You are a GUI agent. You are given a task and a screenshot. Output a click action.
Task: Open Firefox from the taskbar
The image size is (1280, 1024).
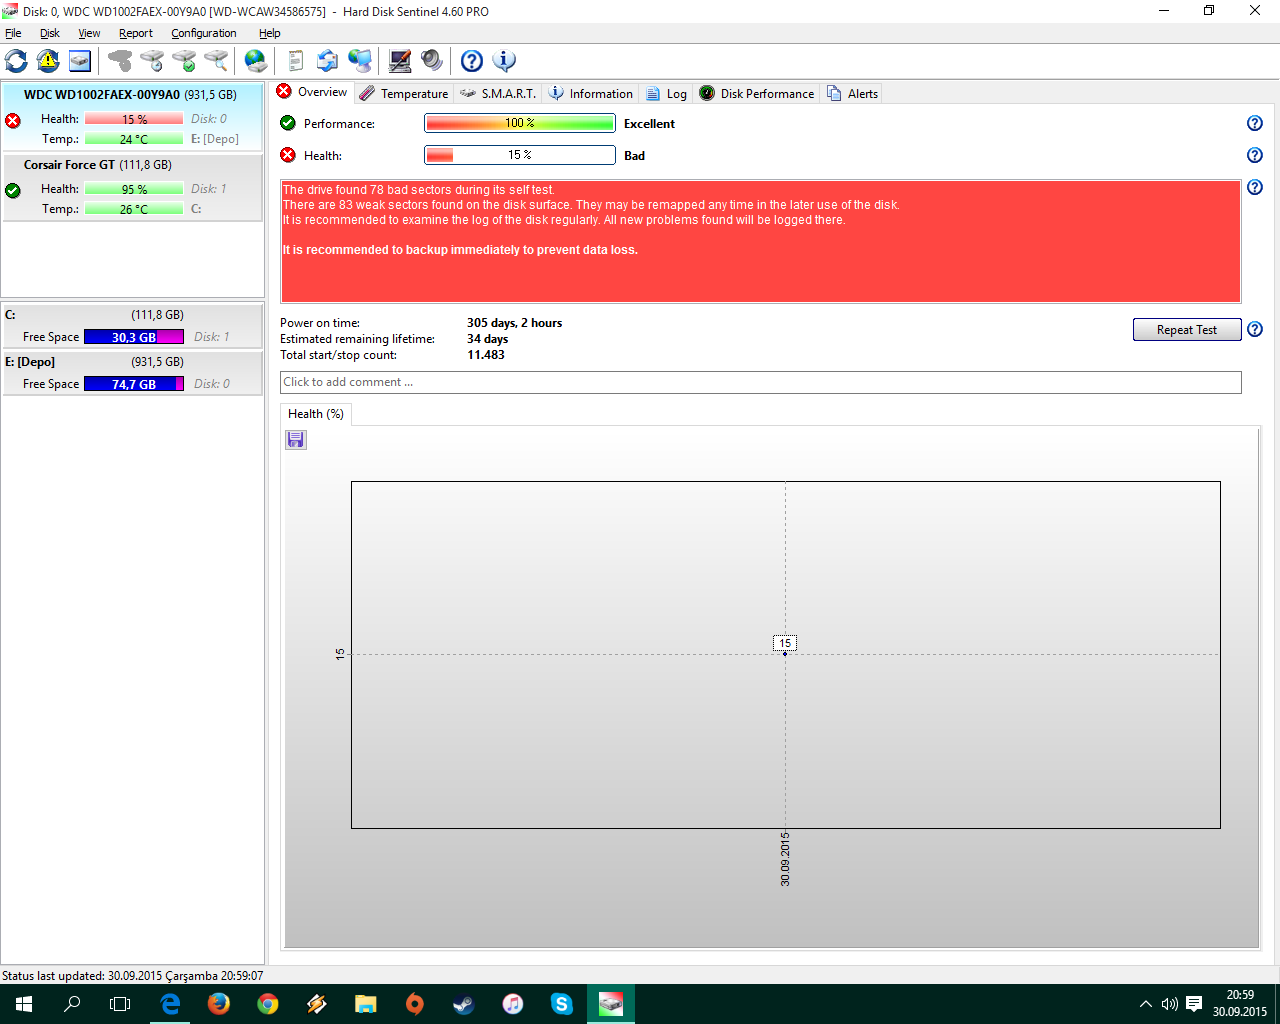click(219, 1004)
